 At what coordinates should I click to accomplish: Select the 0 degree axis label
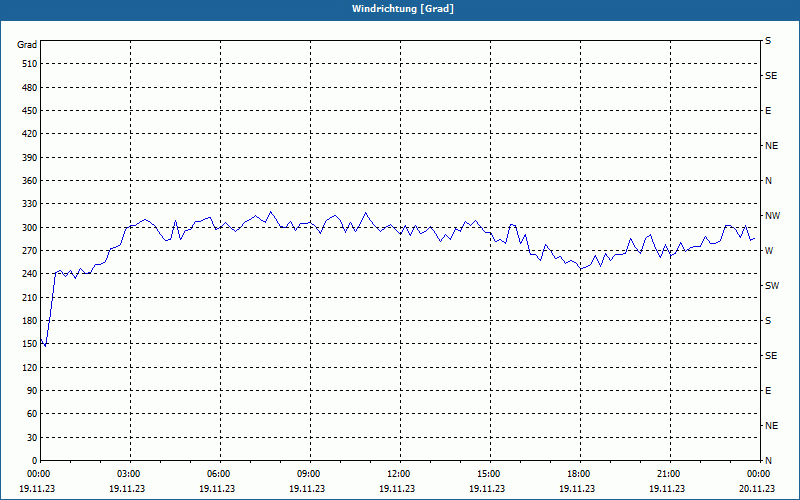pos(34,461)
